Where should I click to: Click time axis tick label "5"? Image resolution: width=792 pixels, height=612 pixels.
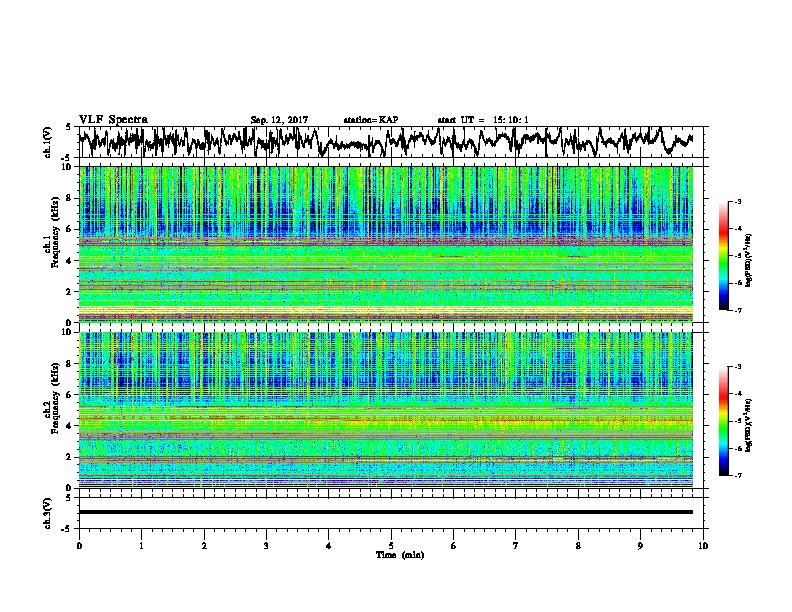[x=391, y=546]
